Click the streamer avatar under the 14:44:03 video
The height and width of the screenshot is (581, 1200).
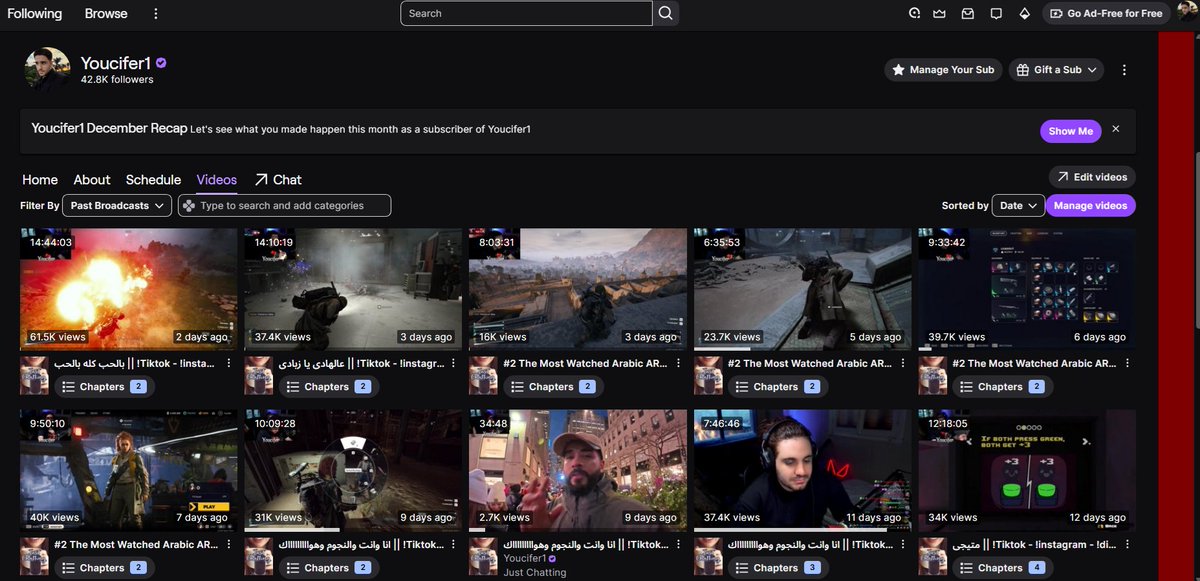point(34,375)
